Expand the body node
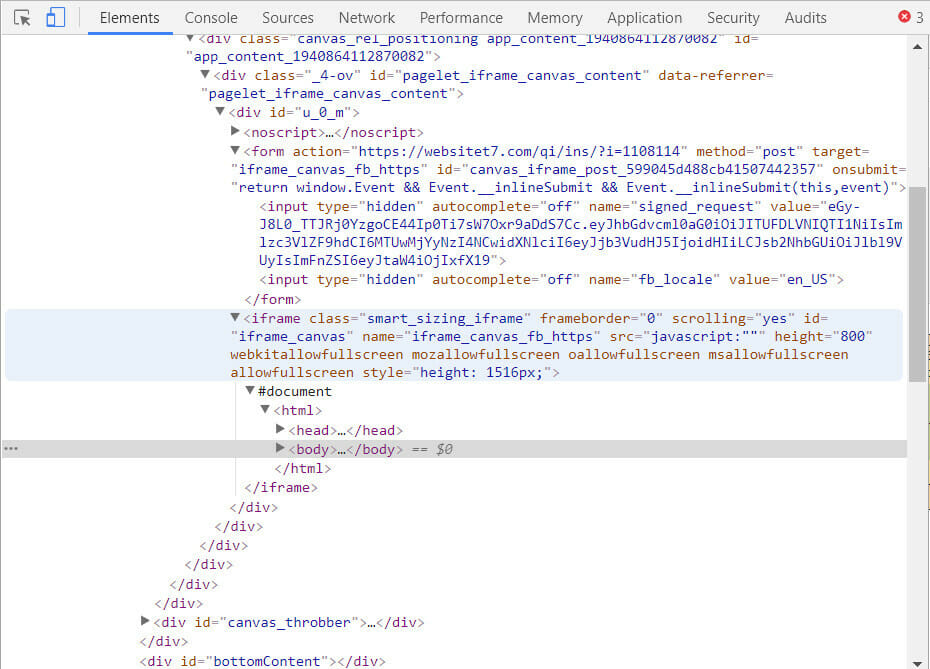This screenshot has height=669, width=930. [x=280, y=448]
